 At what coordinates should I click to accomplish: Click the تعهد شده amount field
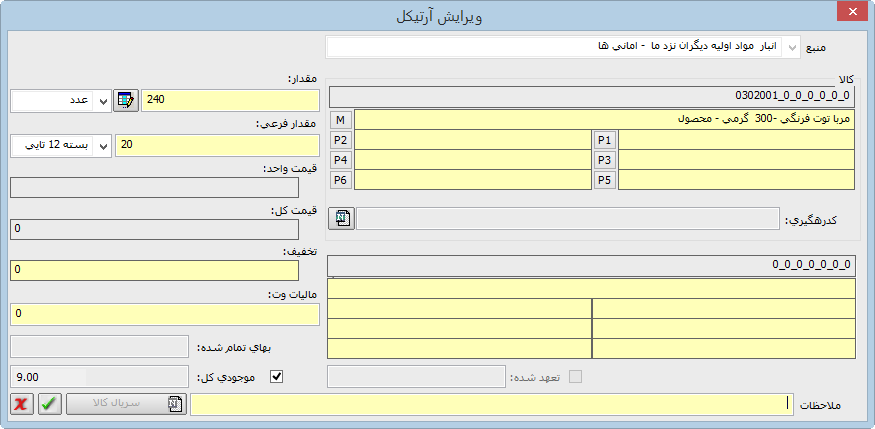coord(416,377)
